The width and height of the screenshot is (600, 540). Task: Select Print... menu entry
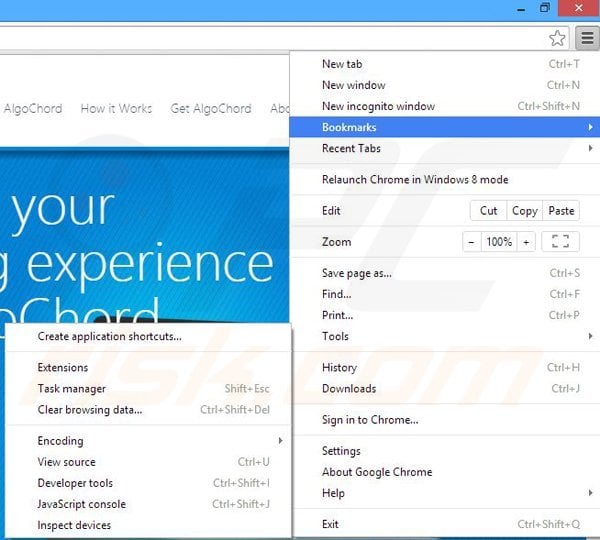pyautogui.click(x=445, y=315)
